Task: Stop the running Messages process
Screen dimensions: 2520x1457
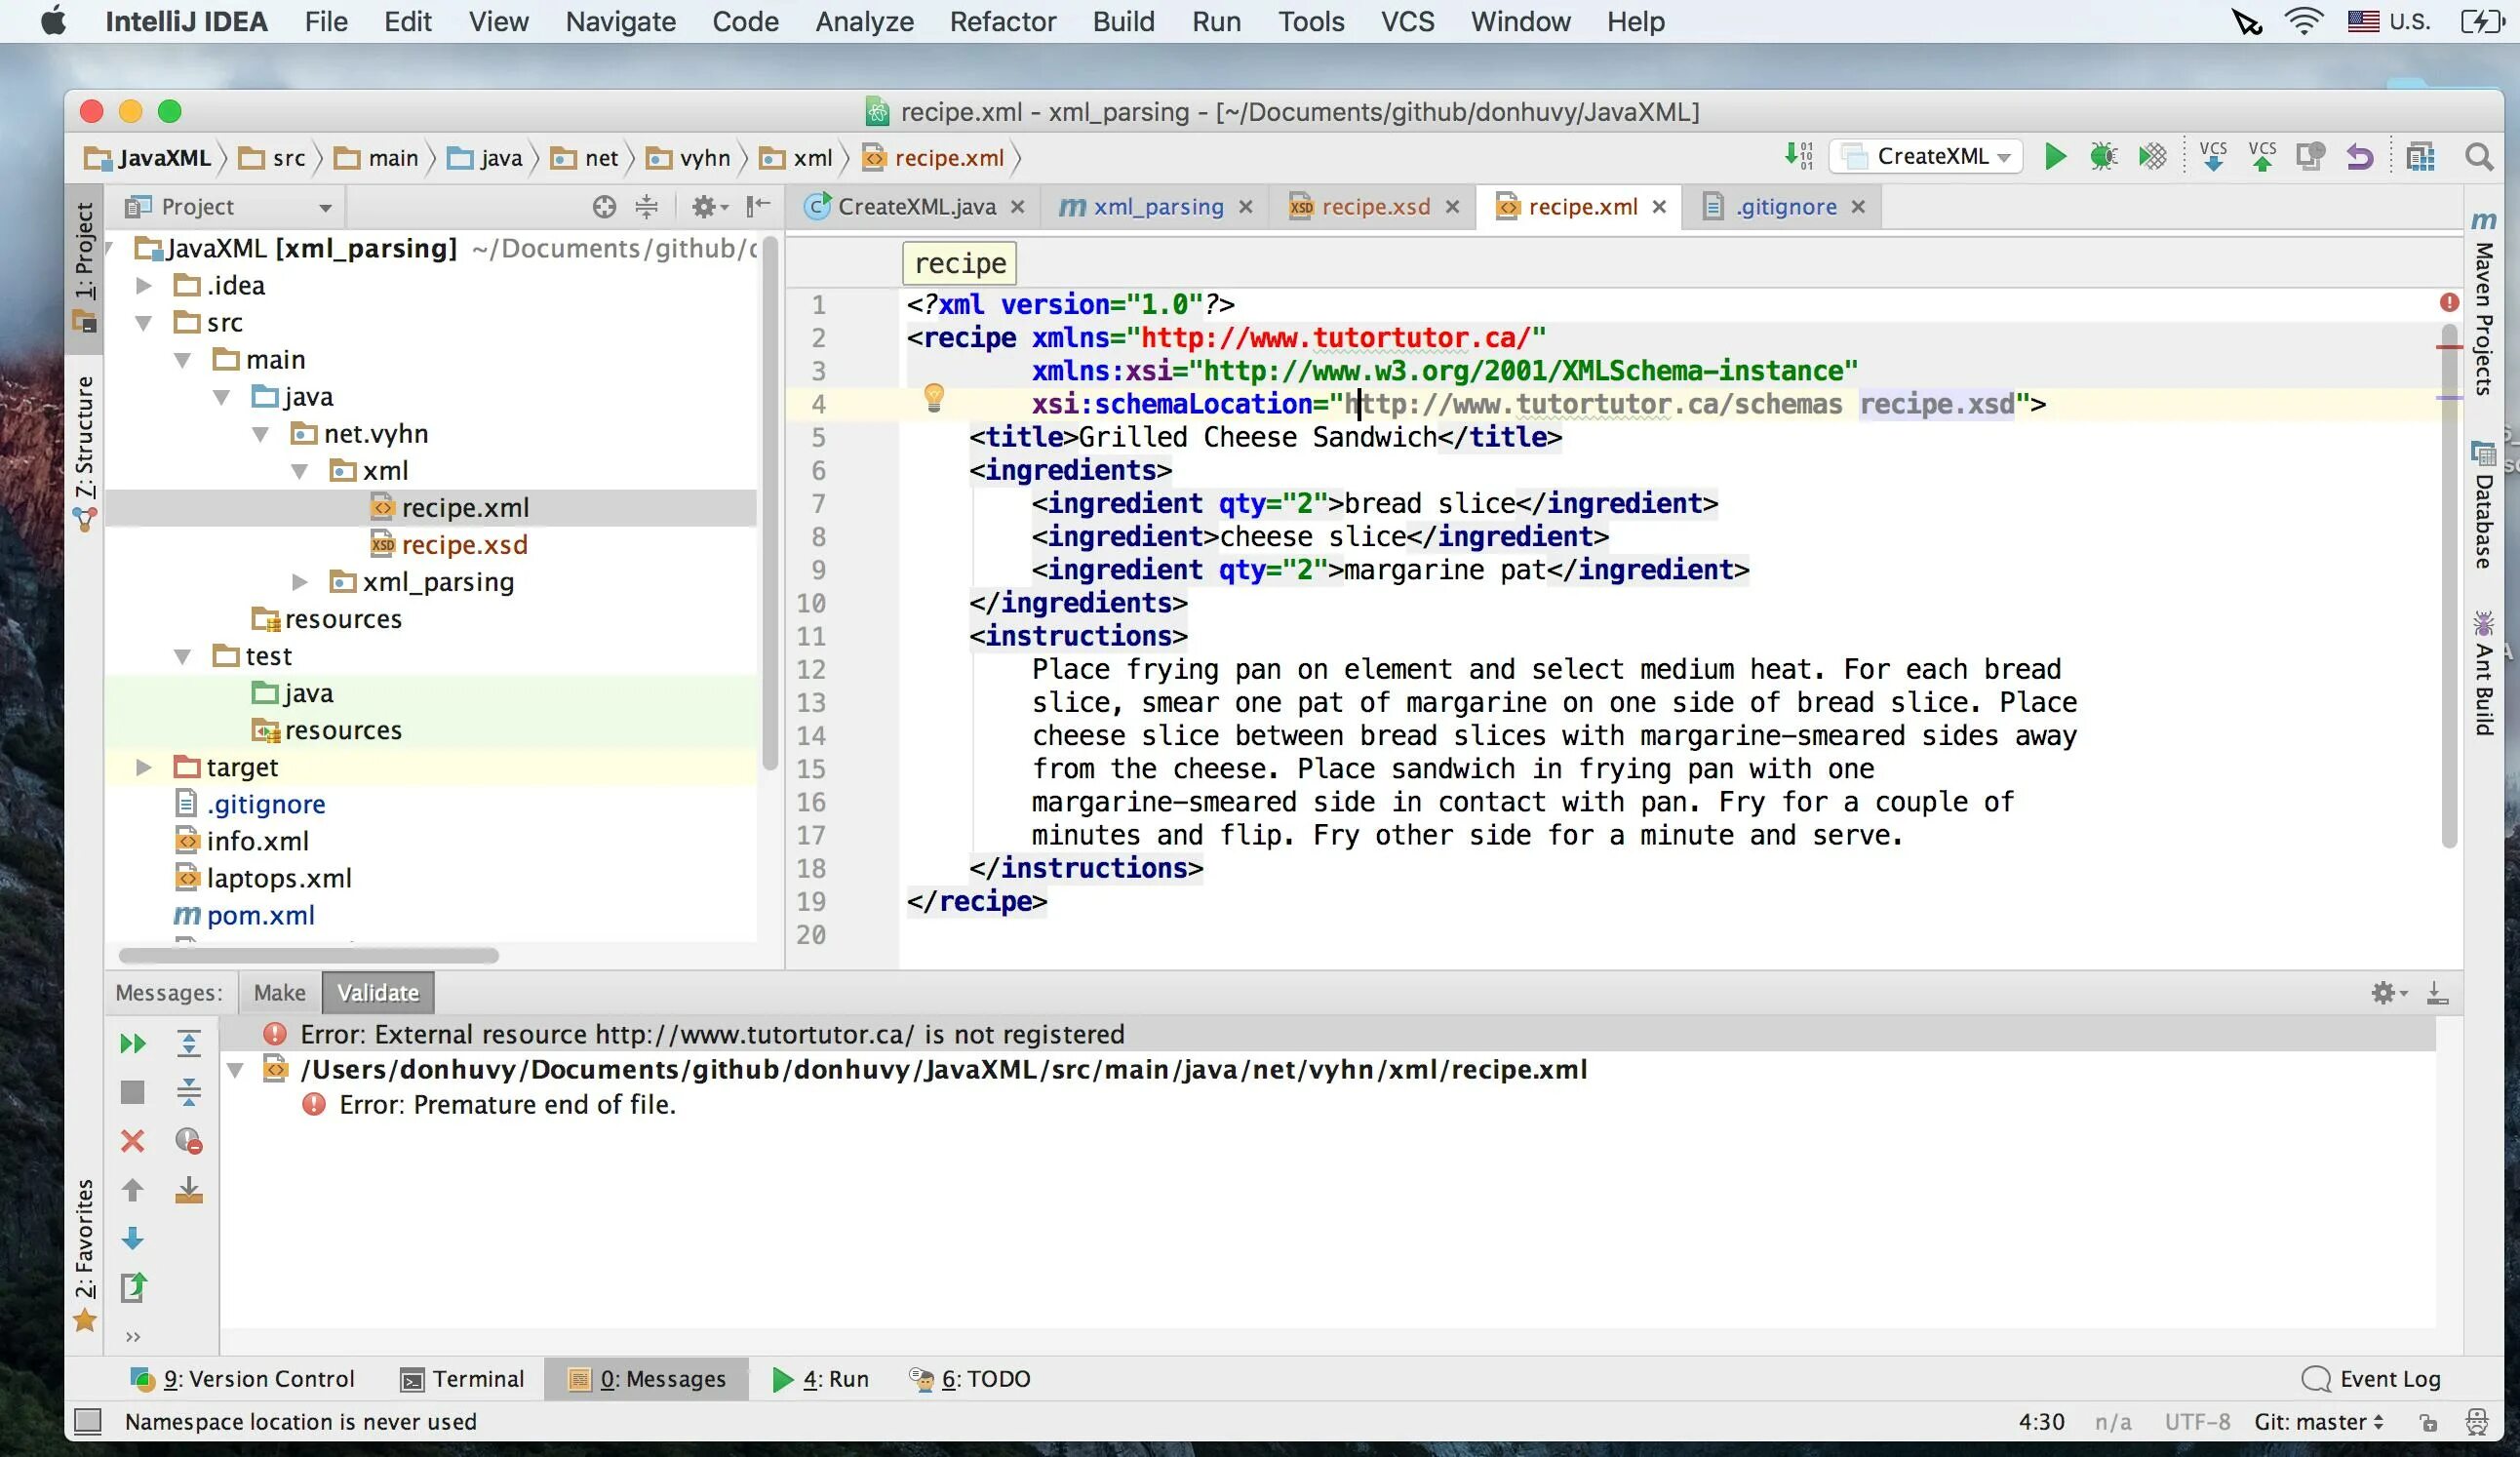Action: (x=132, y=1092)
